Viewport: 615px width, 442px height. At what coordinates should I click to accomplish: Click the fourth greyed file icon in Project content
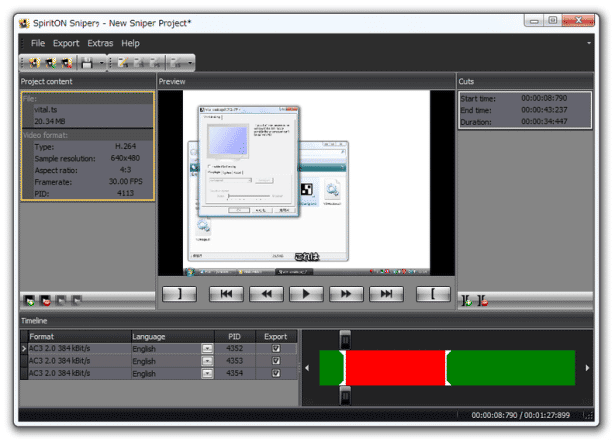pos(76,301)
